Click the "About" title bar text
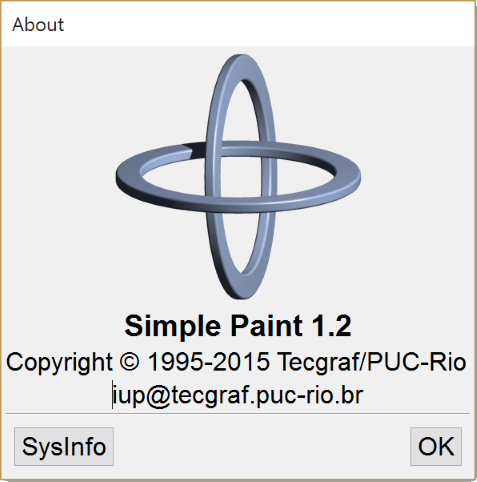This screenshot has width=477, height=482. pos(38,25)
